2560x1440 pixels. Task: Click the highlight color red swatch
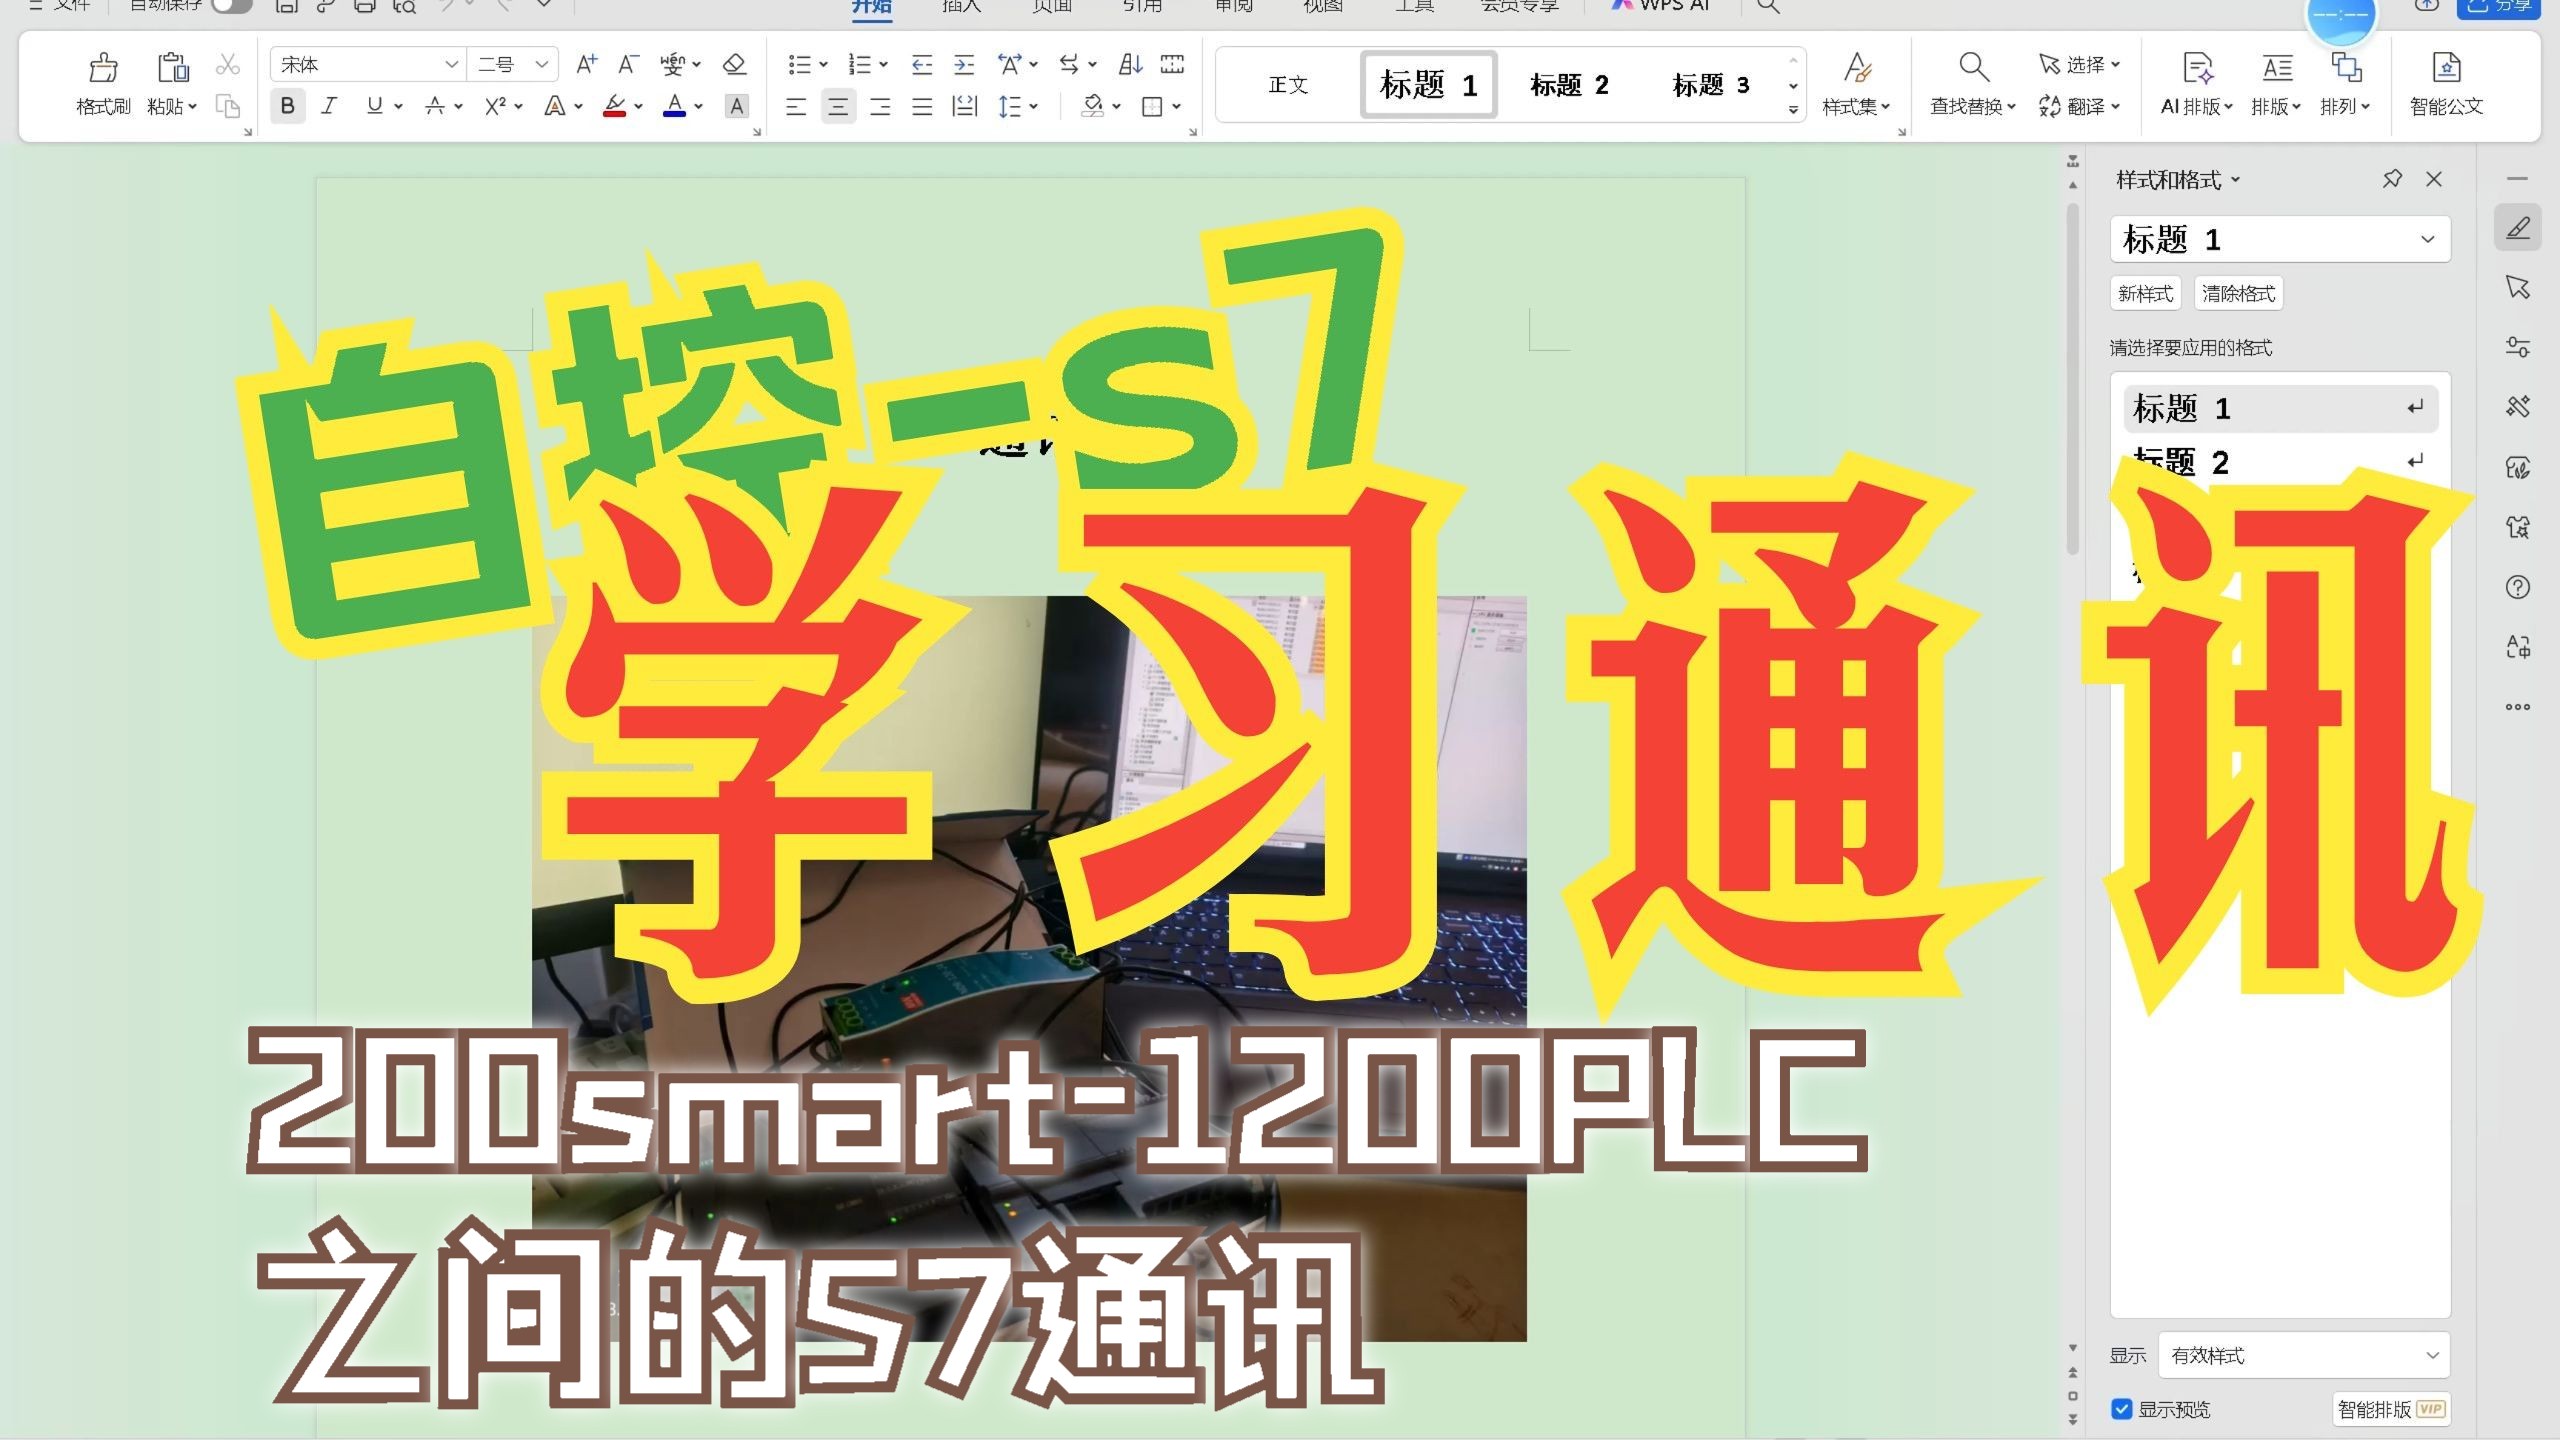(x=615, y=106)
